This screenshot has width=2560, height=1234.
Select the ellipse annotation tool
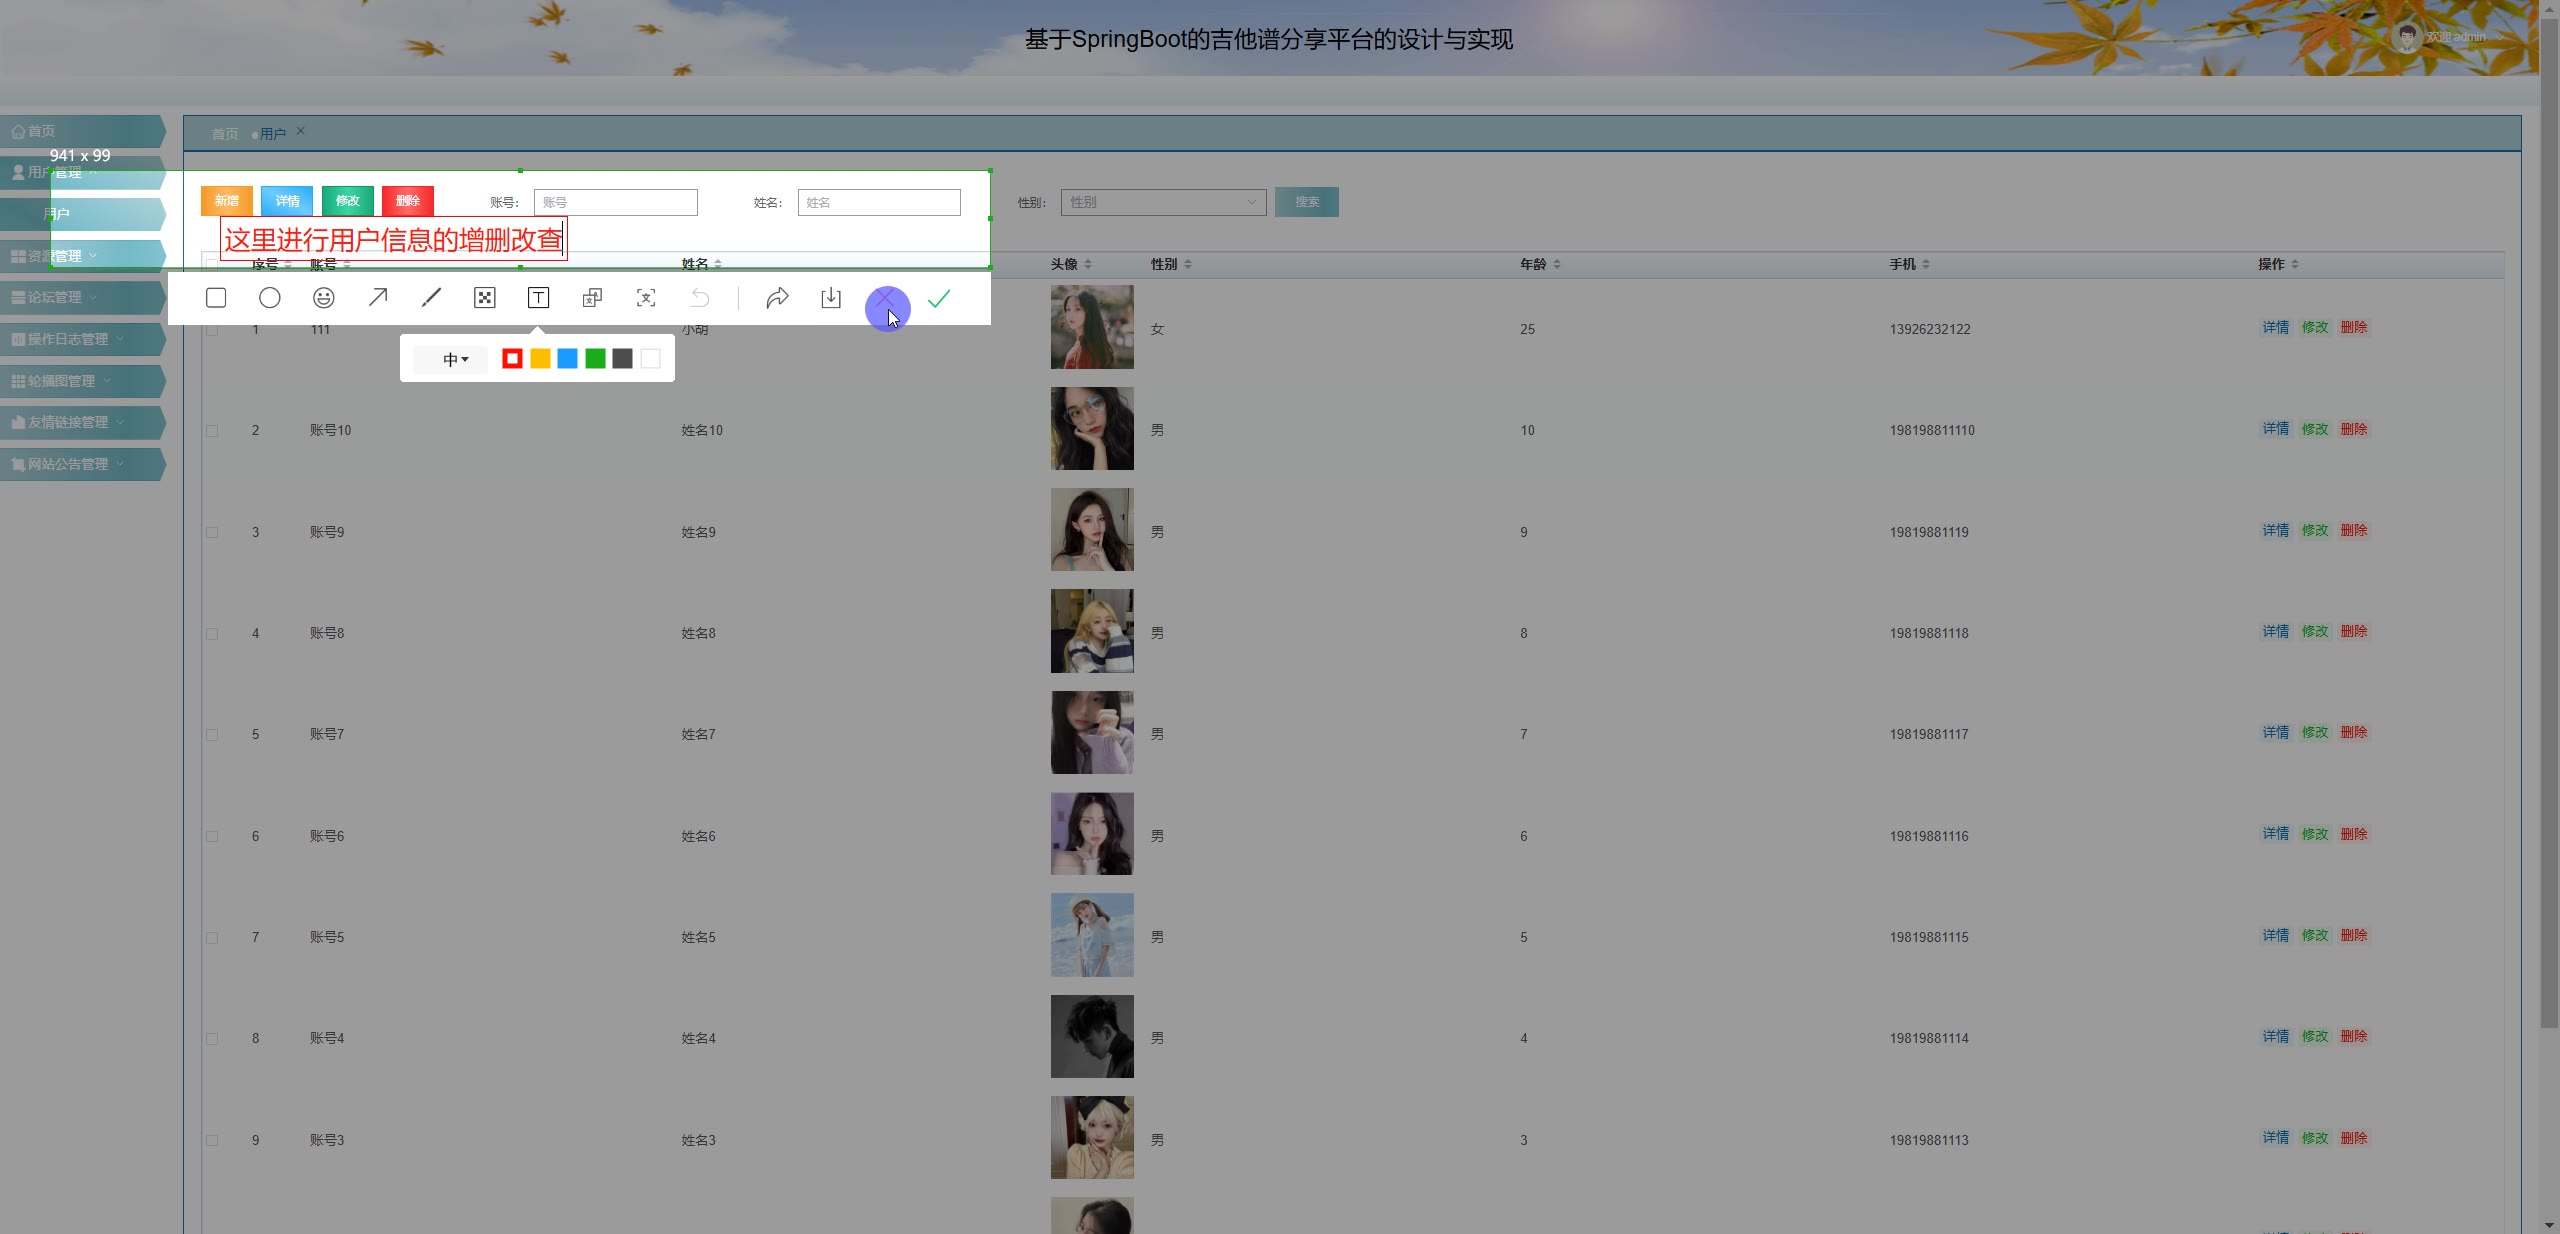tap(270, 298)
